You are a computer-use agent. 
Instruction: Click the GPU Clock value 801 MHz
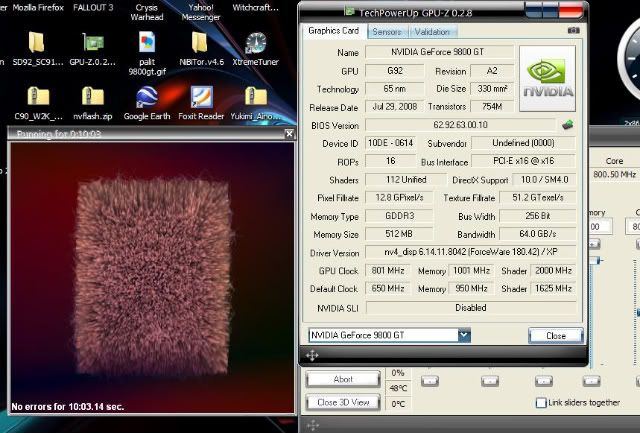click(388, 271)
